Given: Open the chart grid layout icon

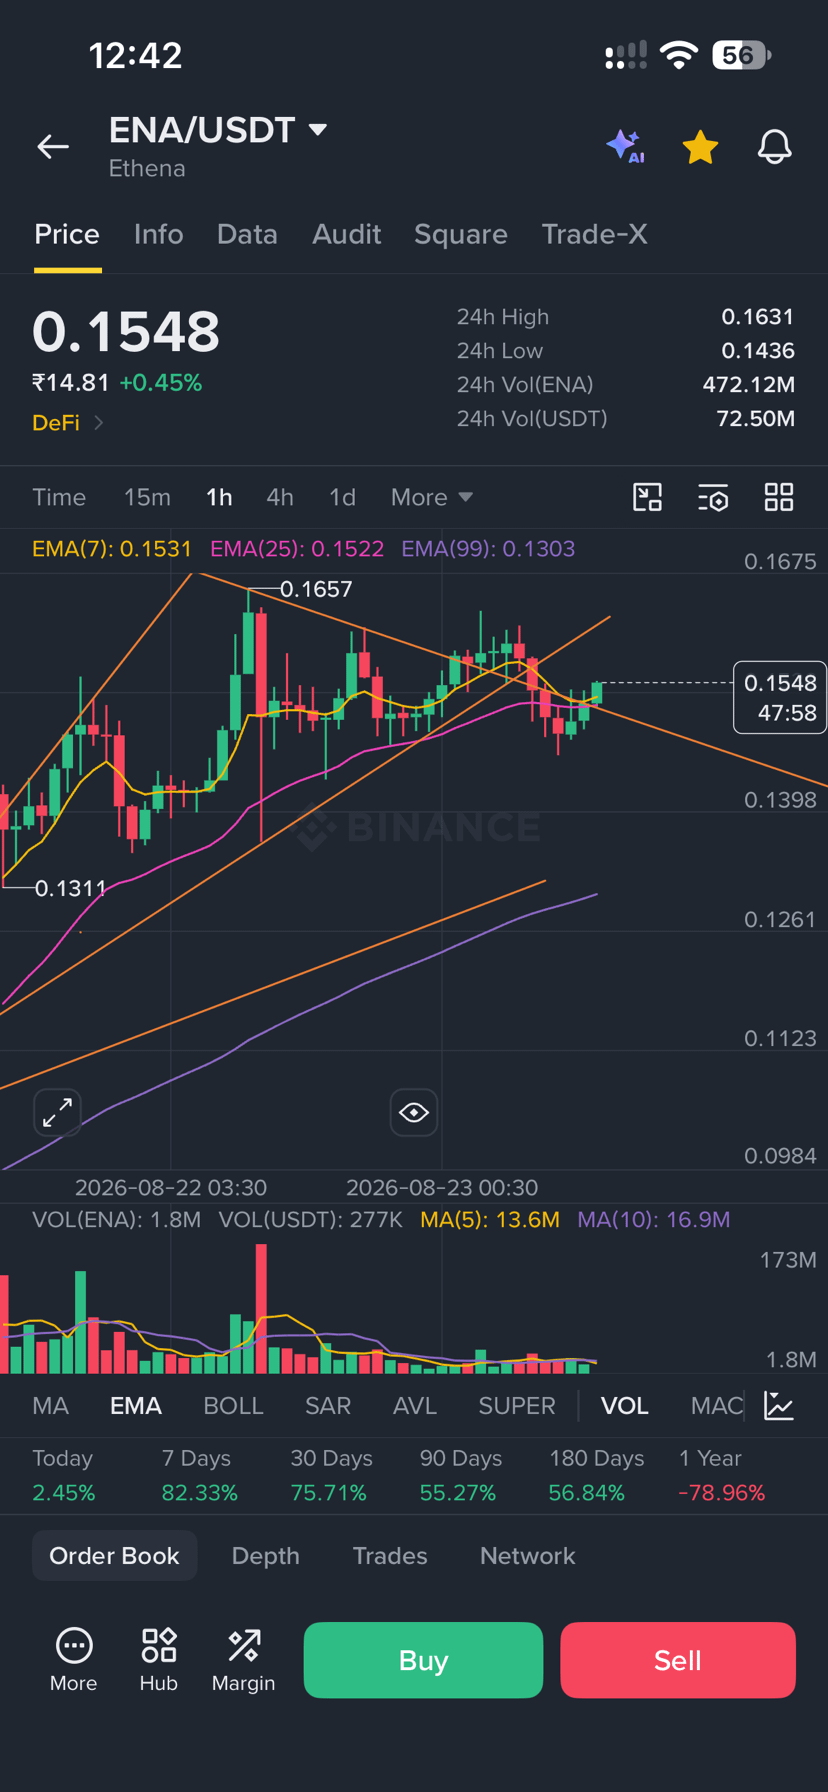Looking at the screenshot, I should pos(779,497).
